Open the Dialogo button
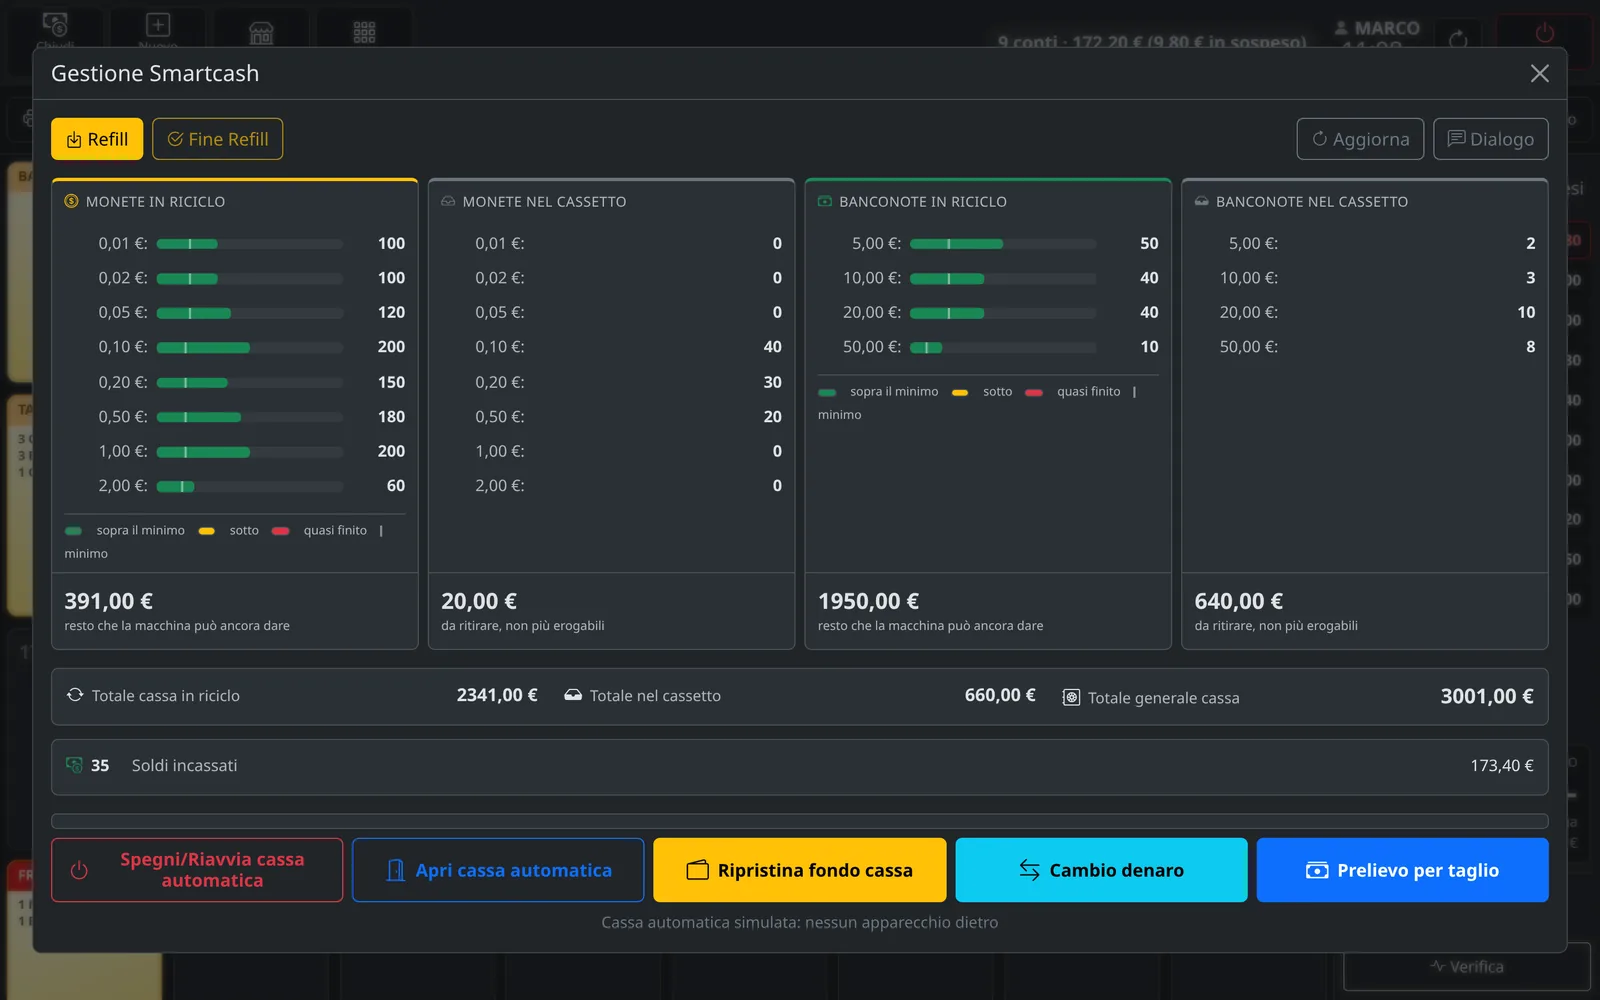This screenshot has width=1600, height=1000. click(x=1490, y=139)
